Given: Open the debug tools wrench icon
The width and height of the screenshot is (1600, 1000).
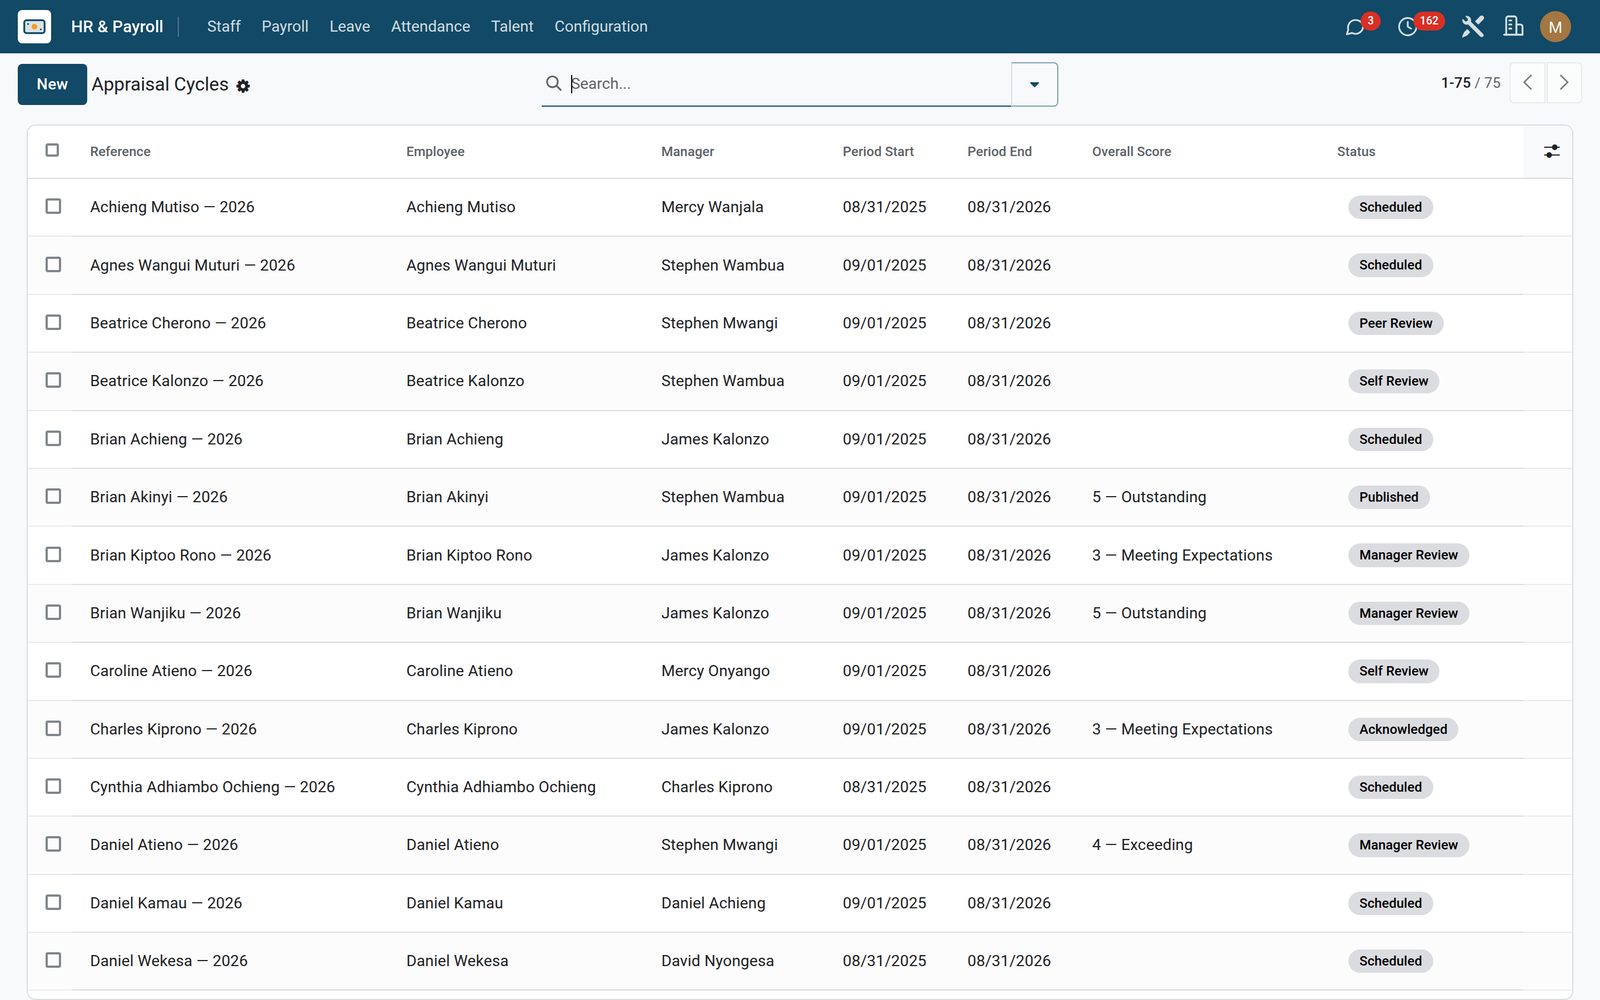Looking at the screenshot, I should [1472, 27].
